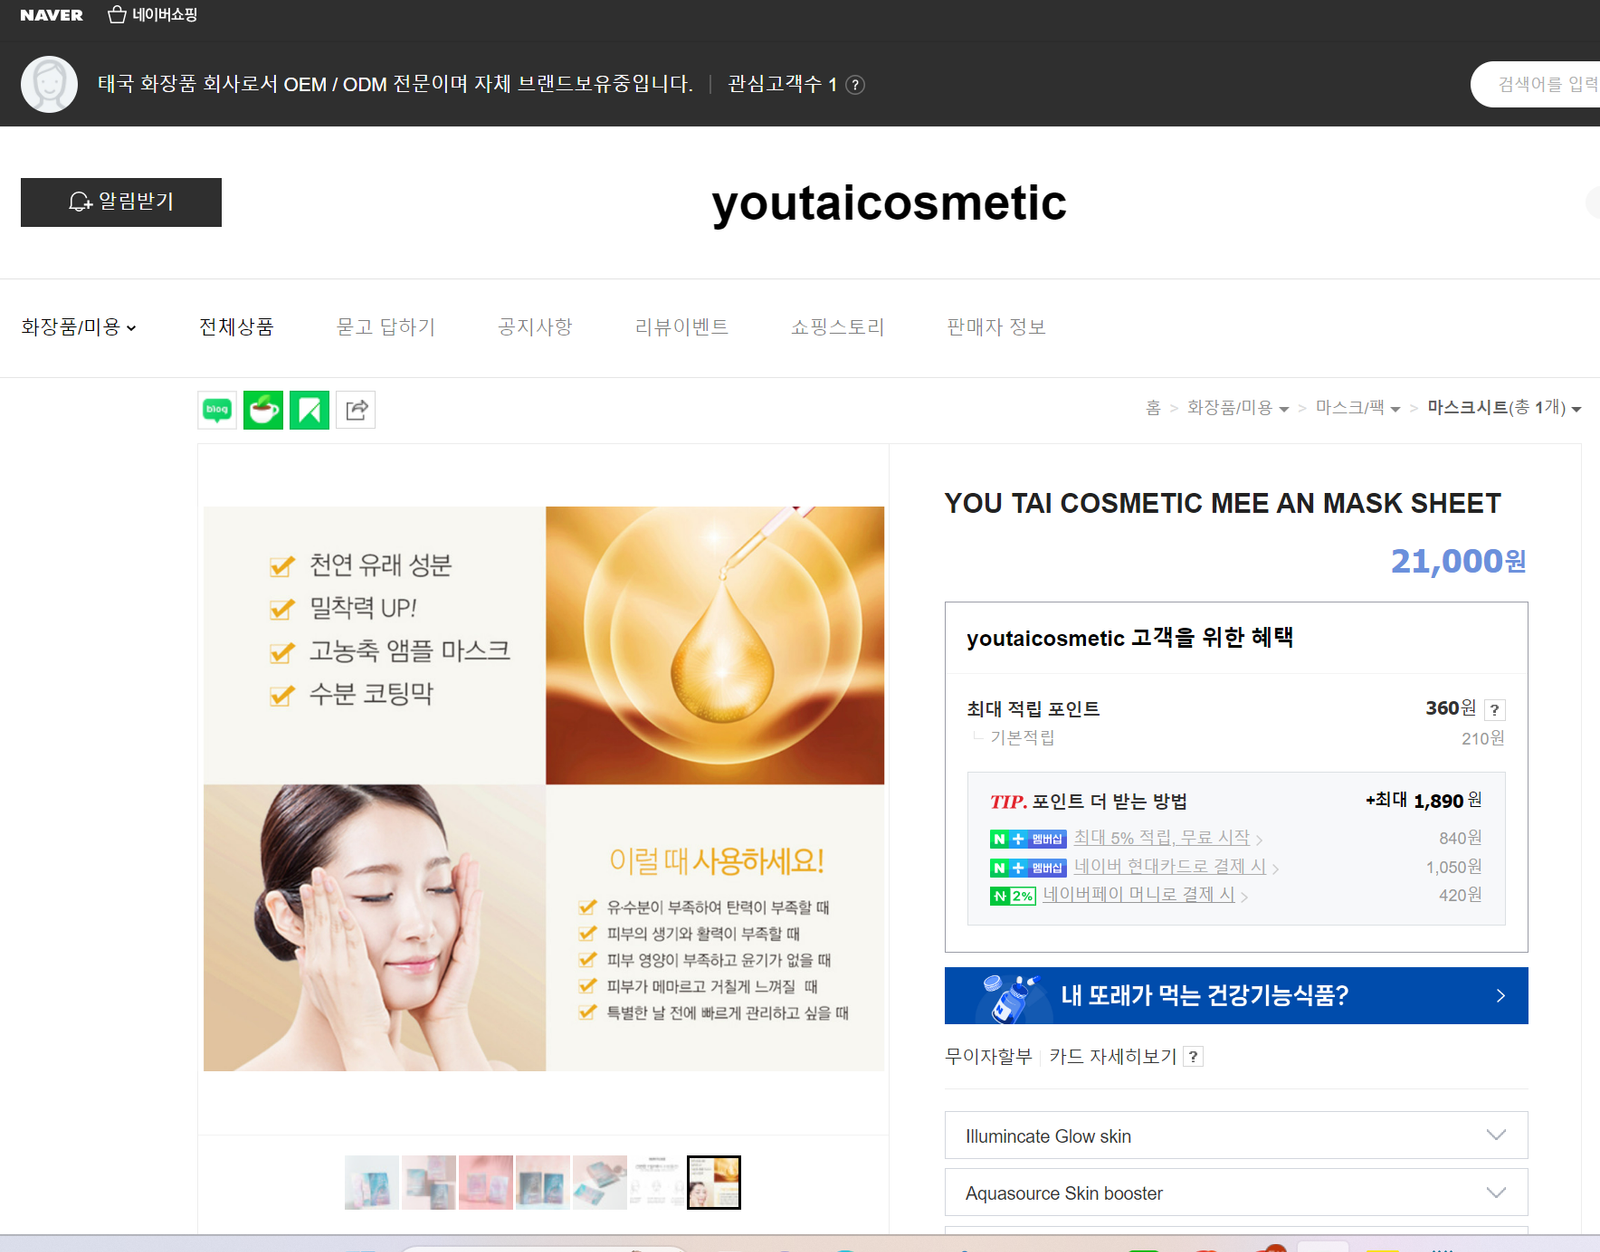
Task: Expand Aquasource Skin booster option dropdown
Action: [x=1236, y=1193]
